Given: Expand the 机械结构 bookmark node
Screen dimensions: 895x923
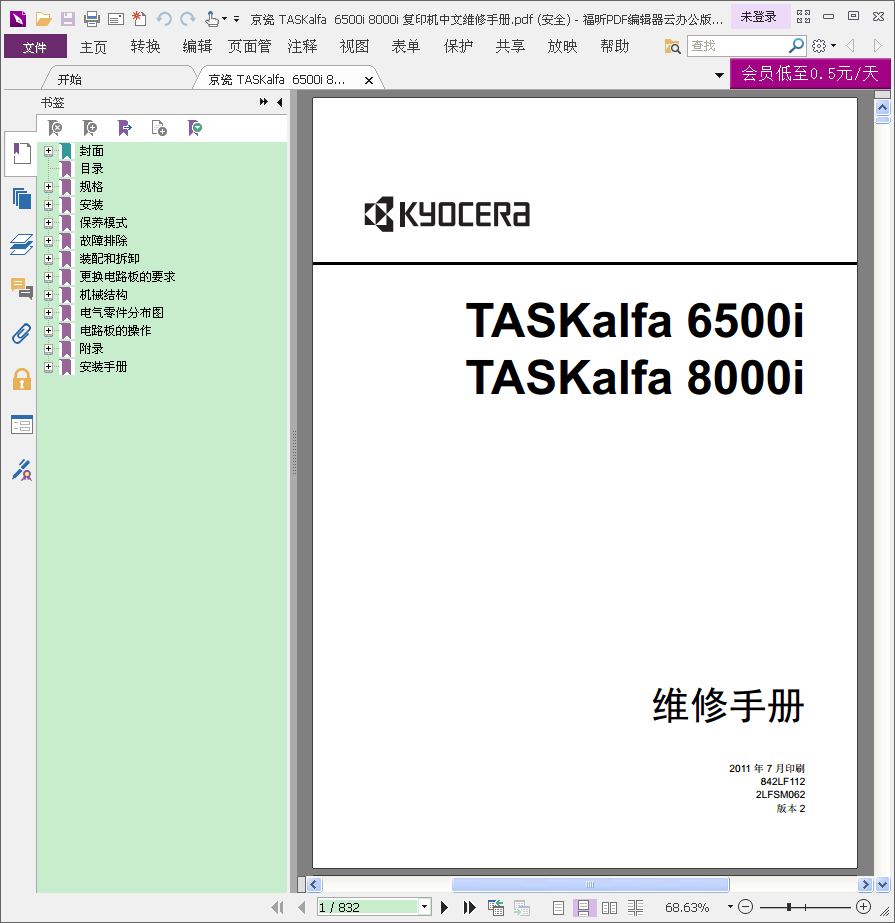Looking at the screenshot, I should (x=48, y=294).
